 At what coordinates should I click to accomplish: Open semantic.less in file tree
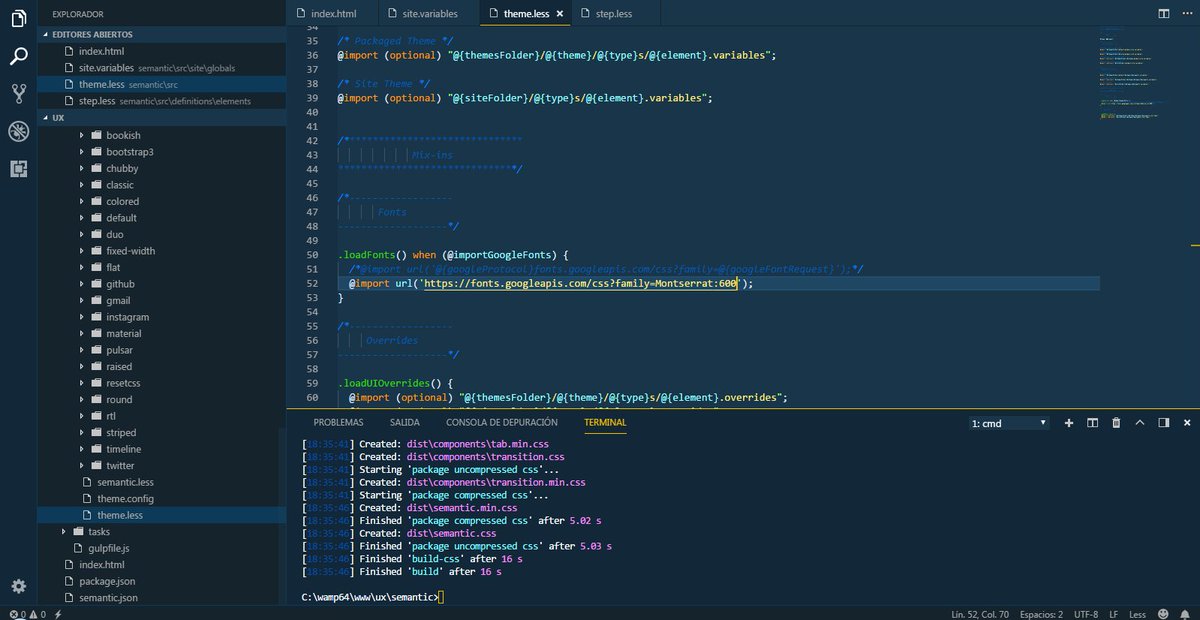162,482
